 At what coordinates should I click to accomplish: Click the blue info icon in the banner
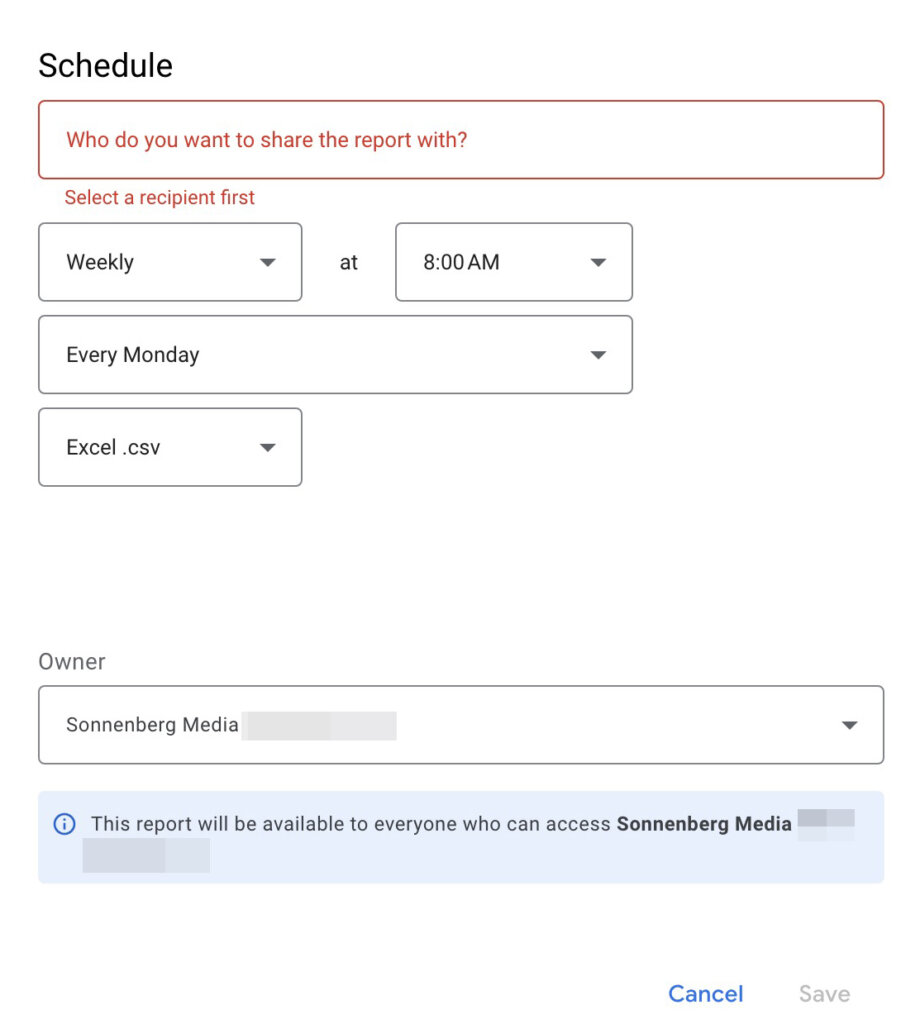coord(64,824)
